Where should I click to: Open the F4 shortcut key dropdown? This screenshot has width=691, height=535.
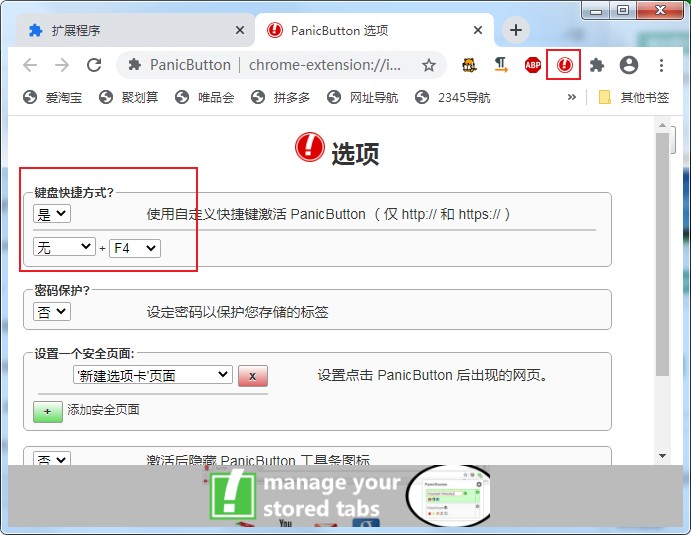(135, 248)
